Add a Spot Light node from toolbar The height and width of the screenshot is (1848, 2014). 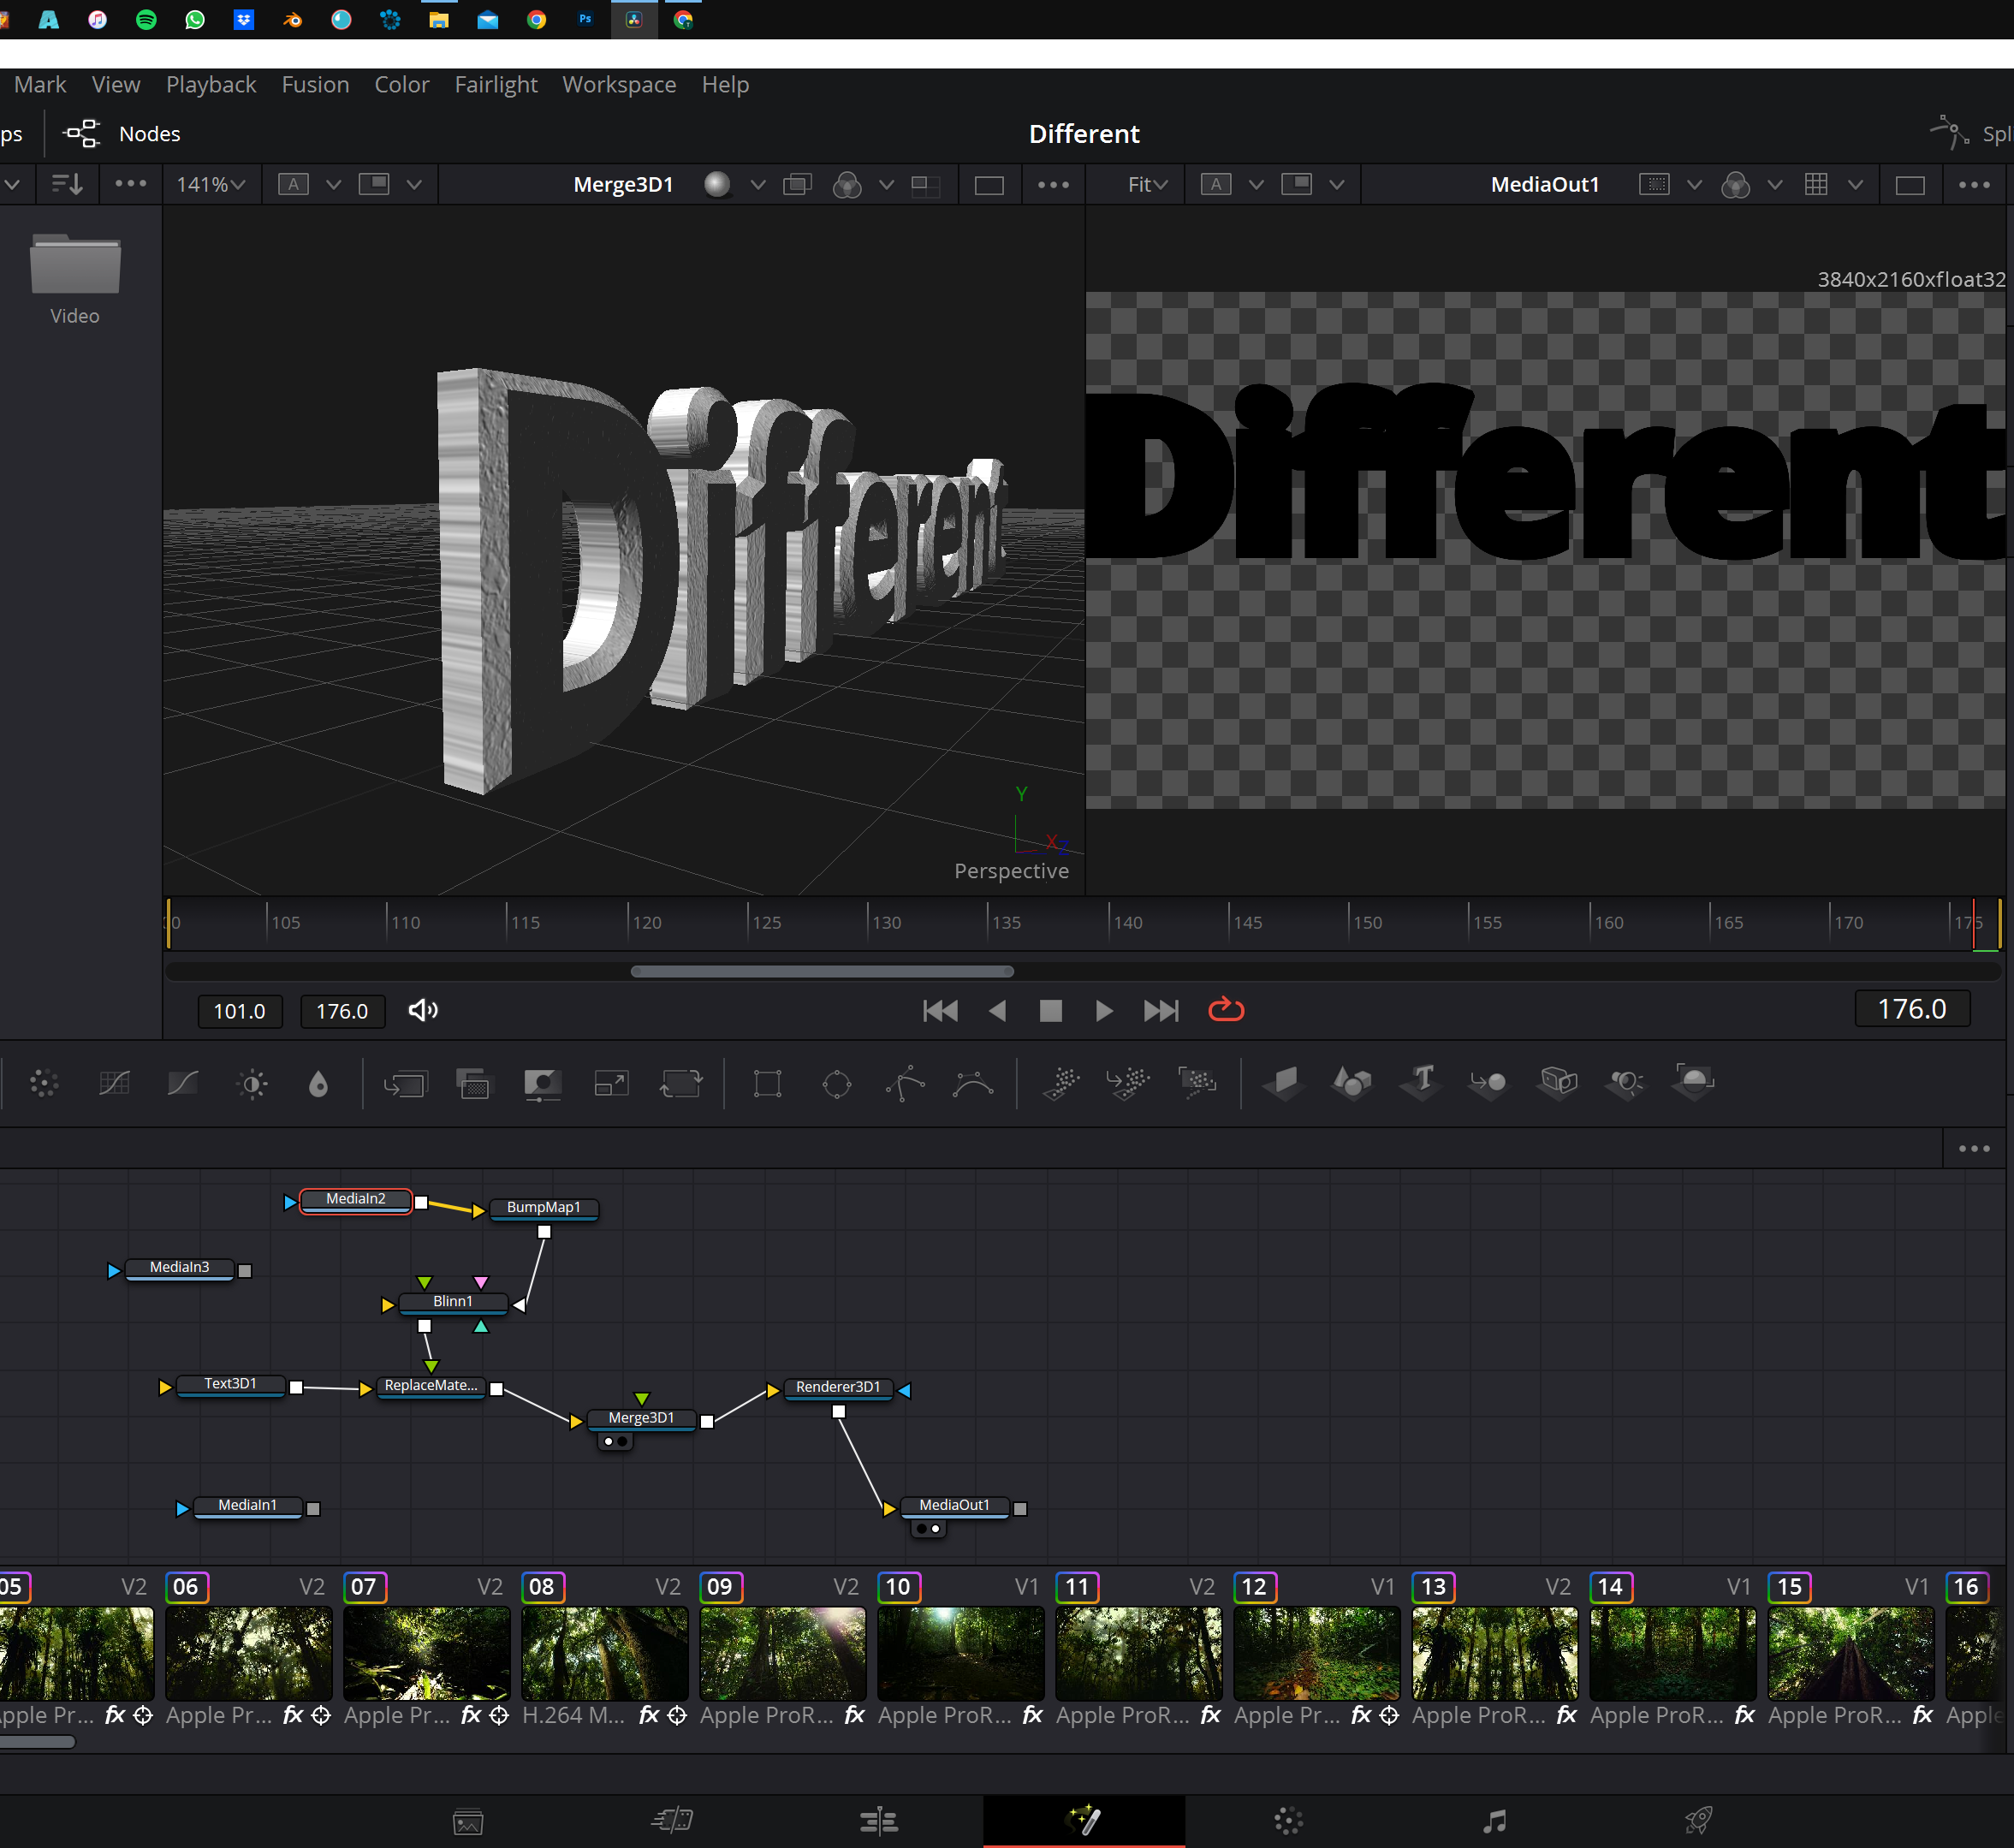[x=1626, y=1083]
